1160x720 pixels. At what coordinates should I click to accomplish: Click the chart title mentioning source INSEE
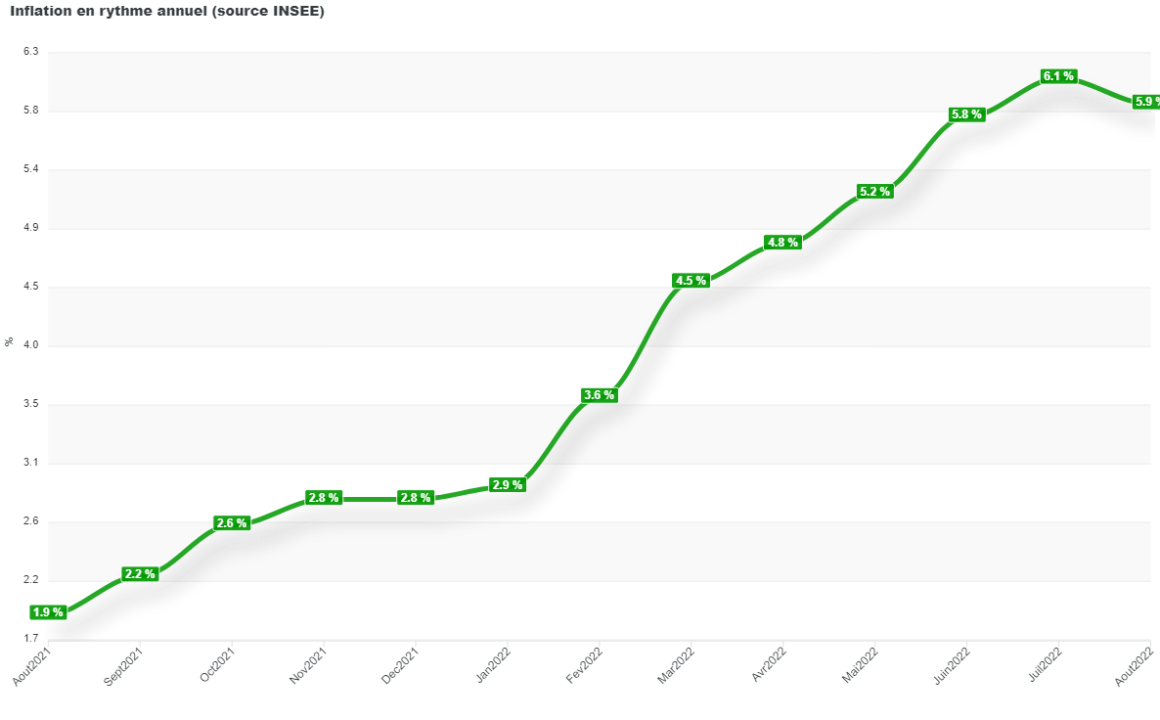[167, 11]
